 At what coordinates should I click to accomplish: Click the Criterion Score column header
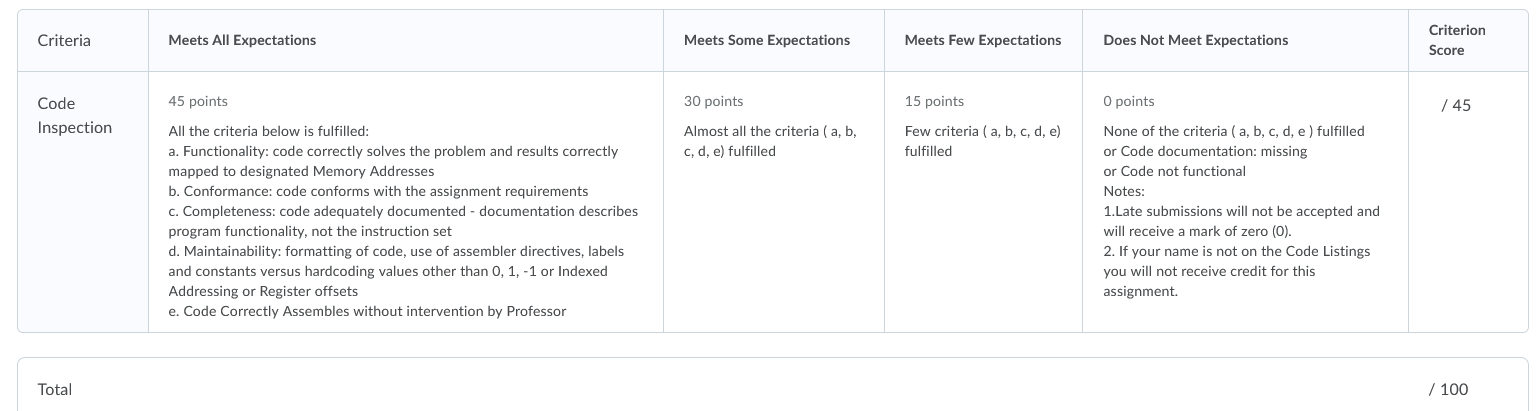(1457, 40)
